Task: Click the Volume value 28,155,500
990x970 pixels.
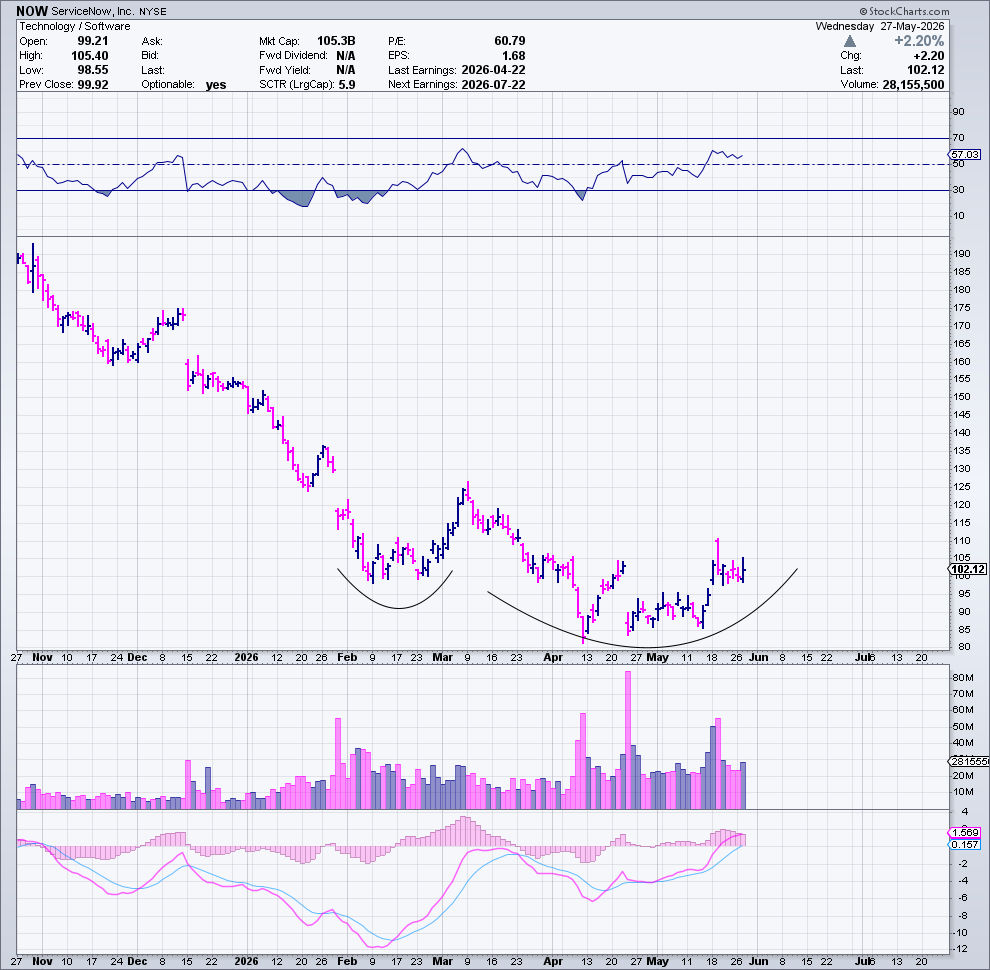Action: 913,85
